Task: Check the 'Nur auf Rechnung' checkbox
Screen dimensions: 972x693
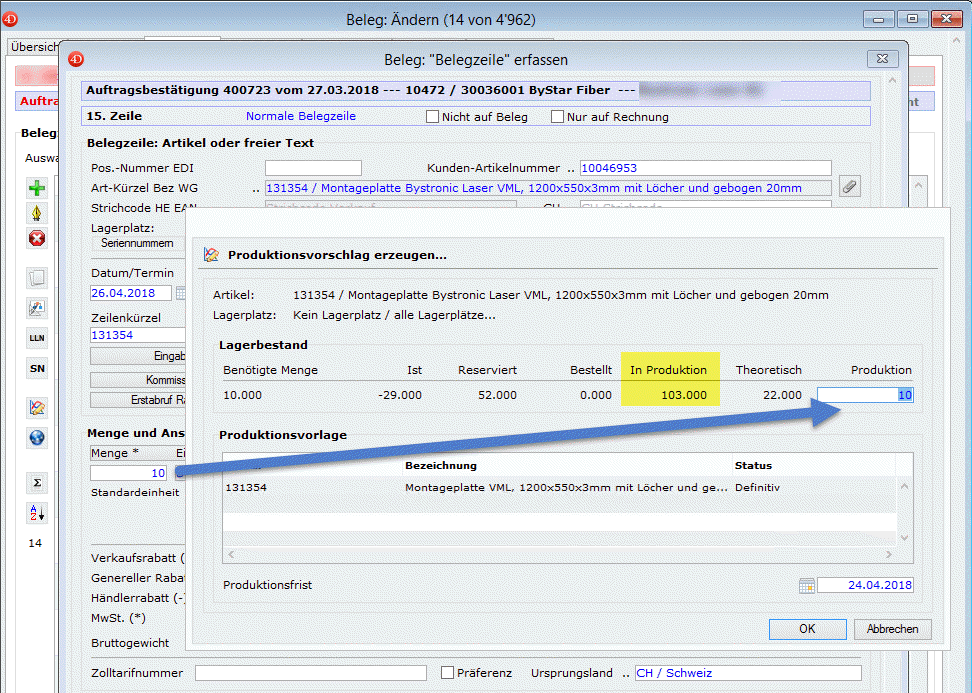Action: point(558,117)
